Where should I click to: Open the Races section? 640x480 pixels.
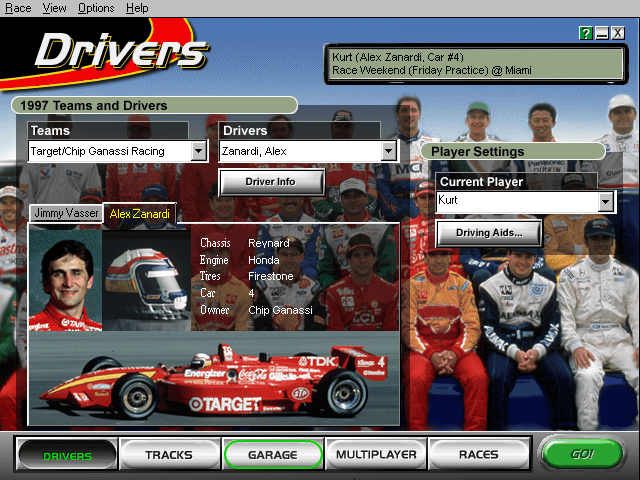479,455
